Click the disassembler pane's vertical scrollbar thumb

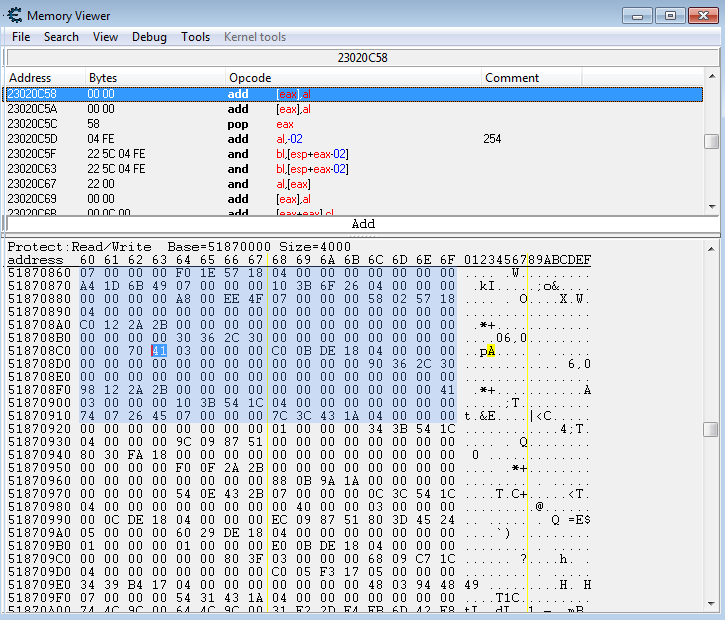(x=711, y=142)
